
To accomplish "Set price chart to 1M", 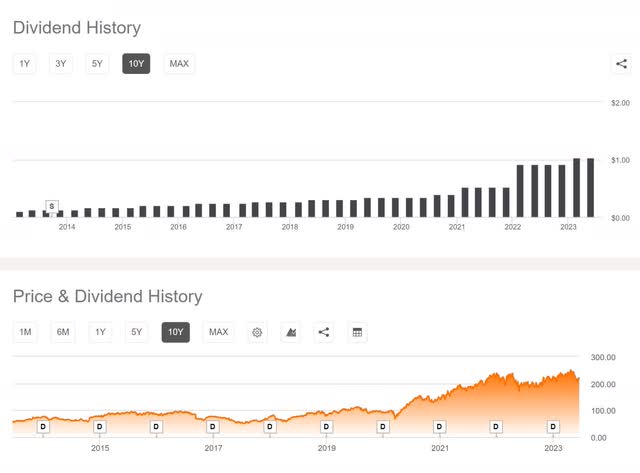I will point(25,332).
